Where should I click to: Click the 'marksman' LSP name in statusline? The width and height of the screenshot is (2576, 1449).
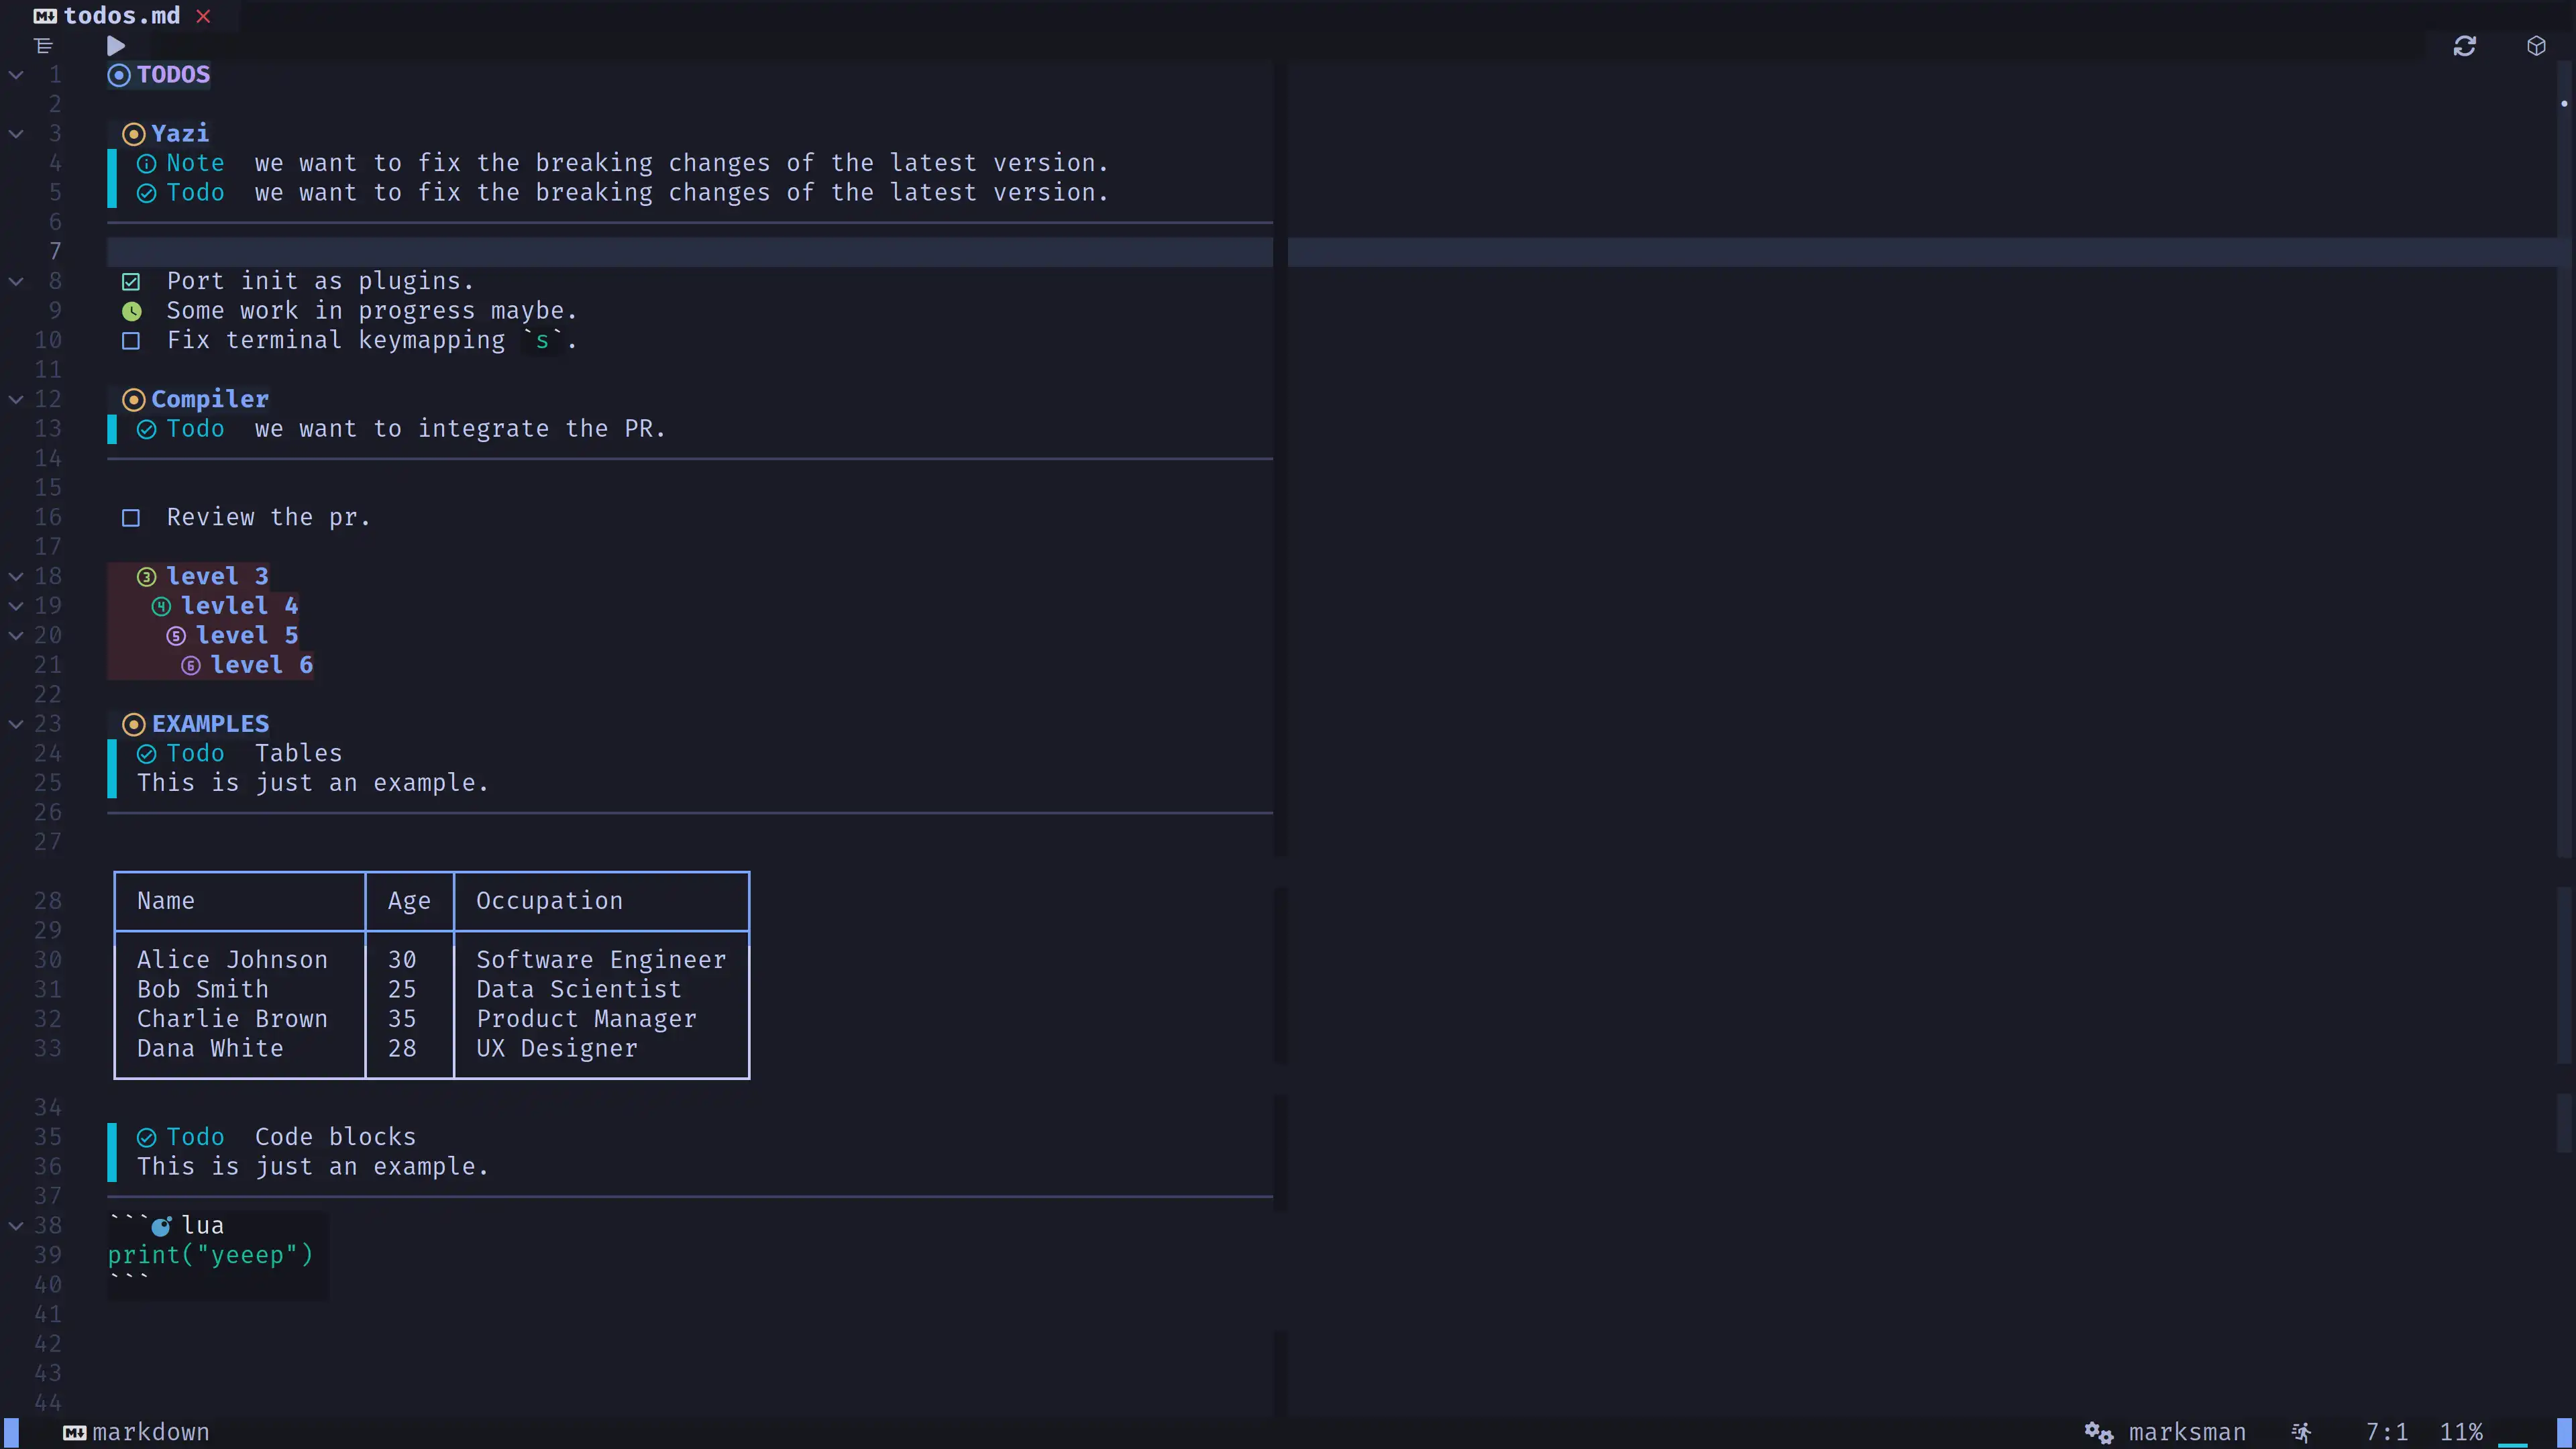[x=2187, y=1433]
